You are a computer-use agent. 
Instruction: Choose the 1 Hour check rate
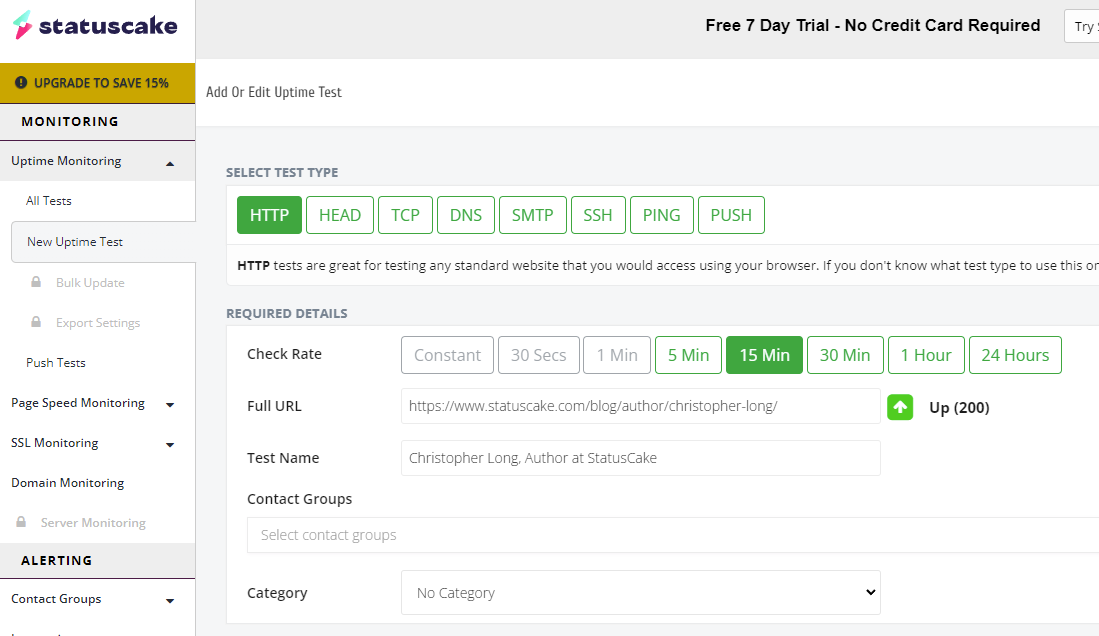pyautogui.click(x=926, y=355)
